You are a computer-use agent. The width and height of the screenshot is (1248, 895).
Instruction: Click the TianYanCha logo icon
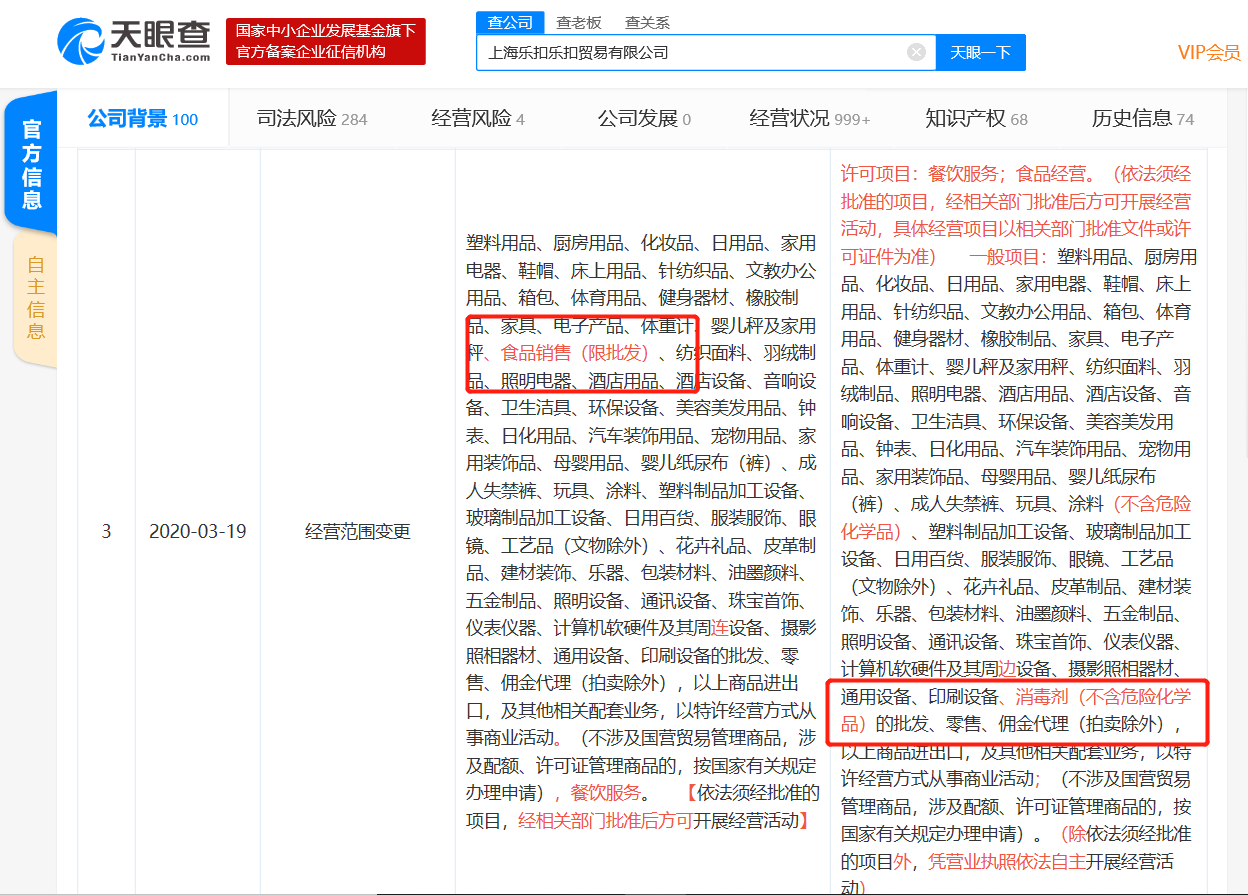pos(82,42)
